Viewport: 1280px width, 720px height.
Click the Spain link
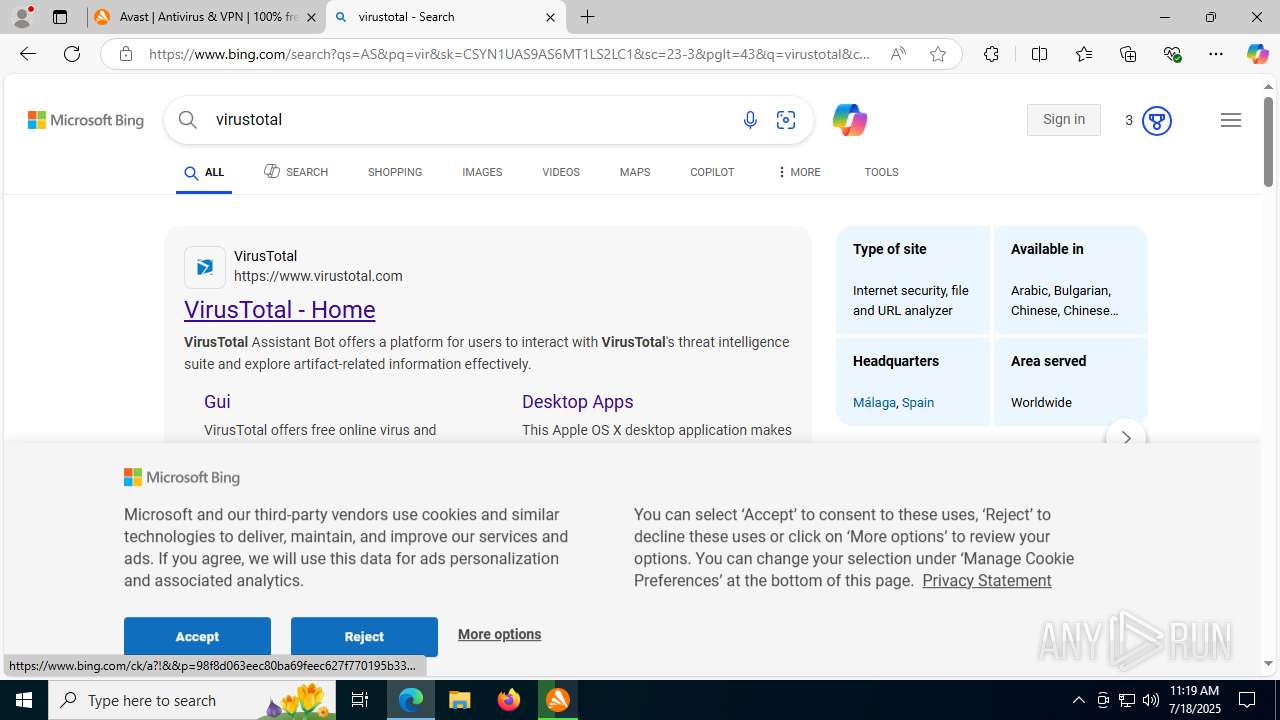click(x=918, y=402)
